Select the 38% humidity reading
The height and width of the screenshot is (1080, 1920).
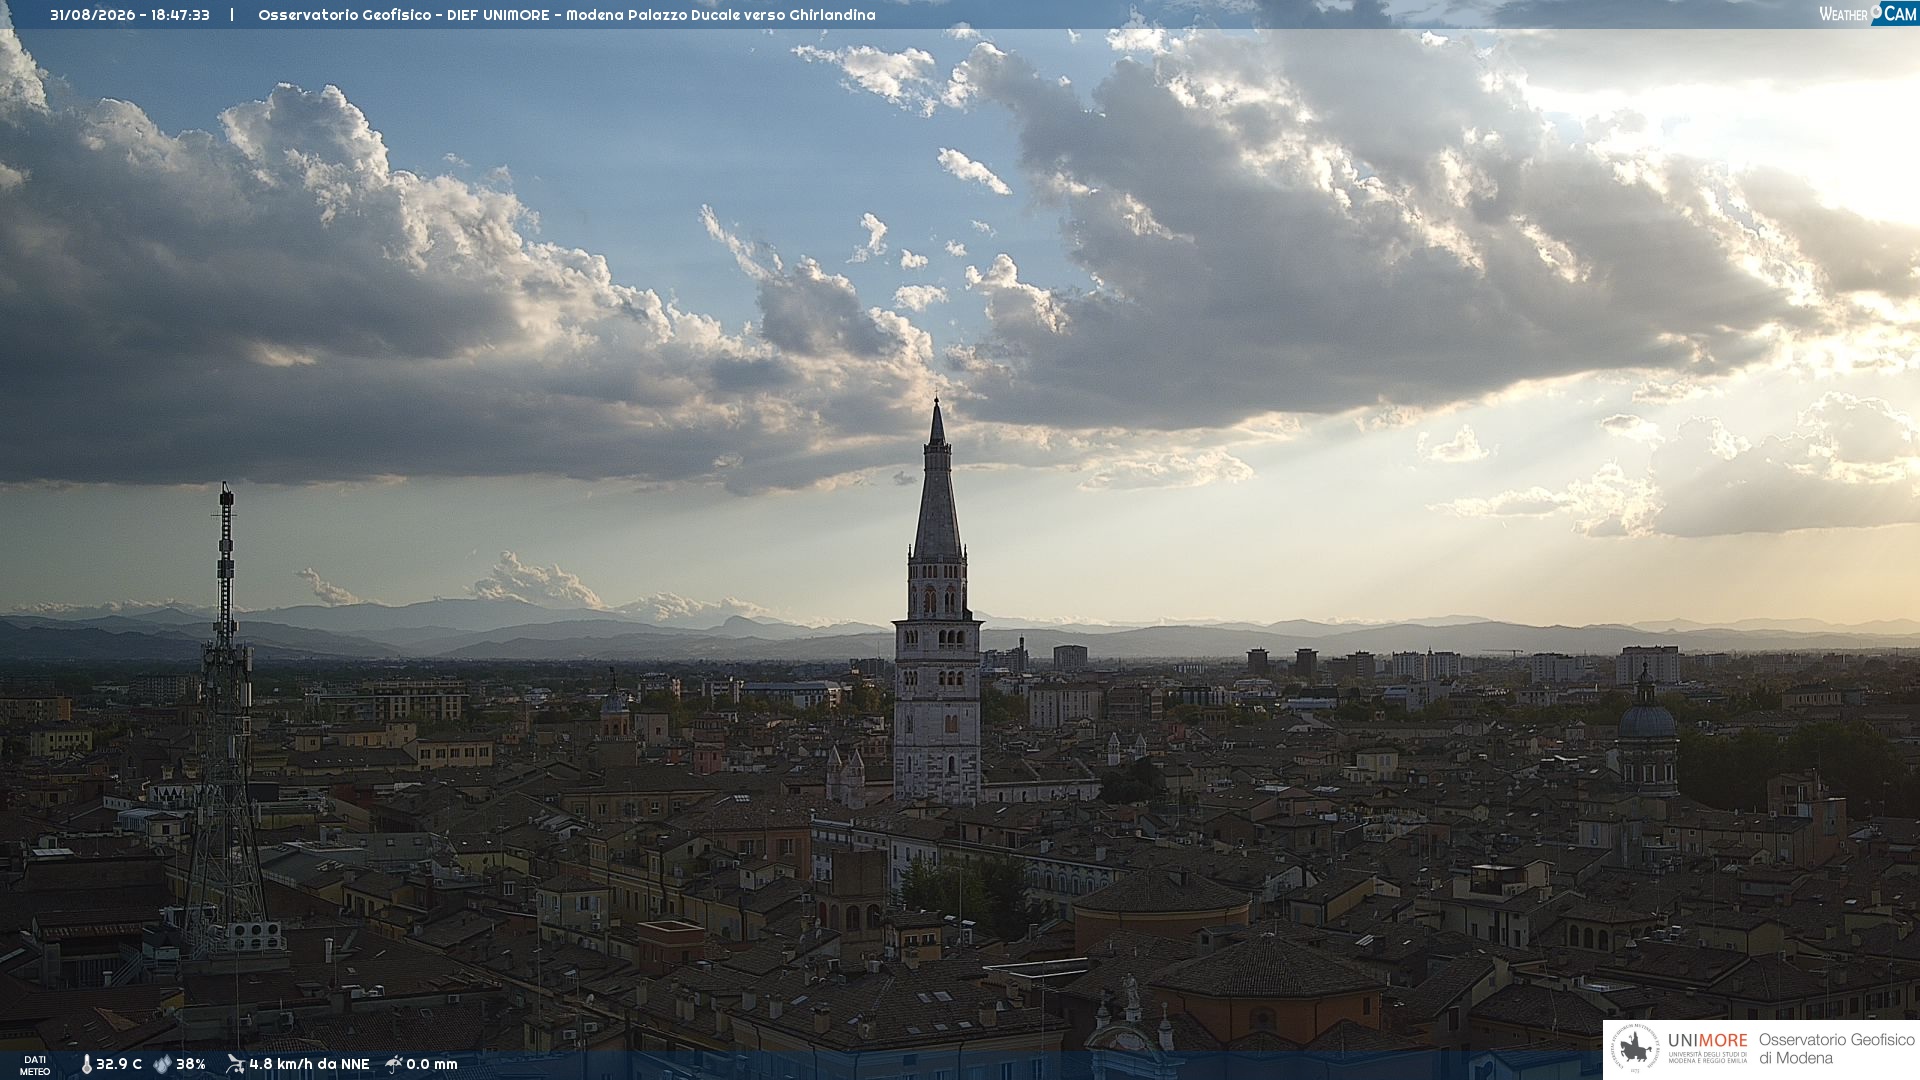(191, 1064)
